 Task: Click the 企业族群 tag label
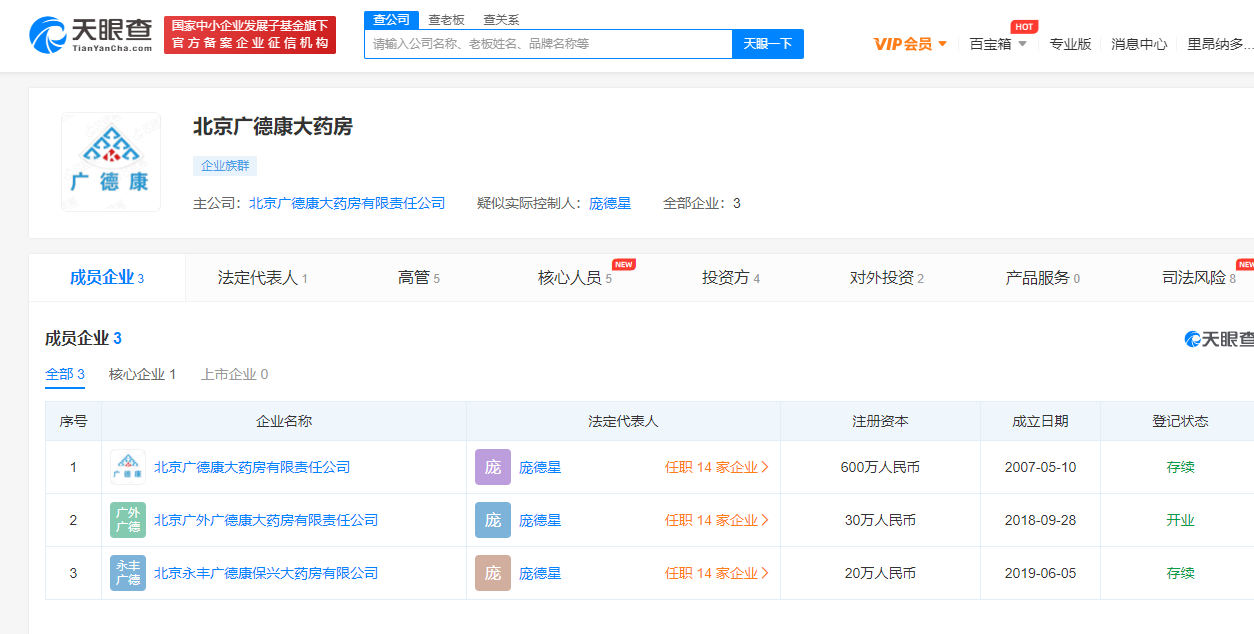[x=225, y=166]
